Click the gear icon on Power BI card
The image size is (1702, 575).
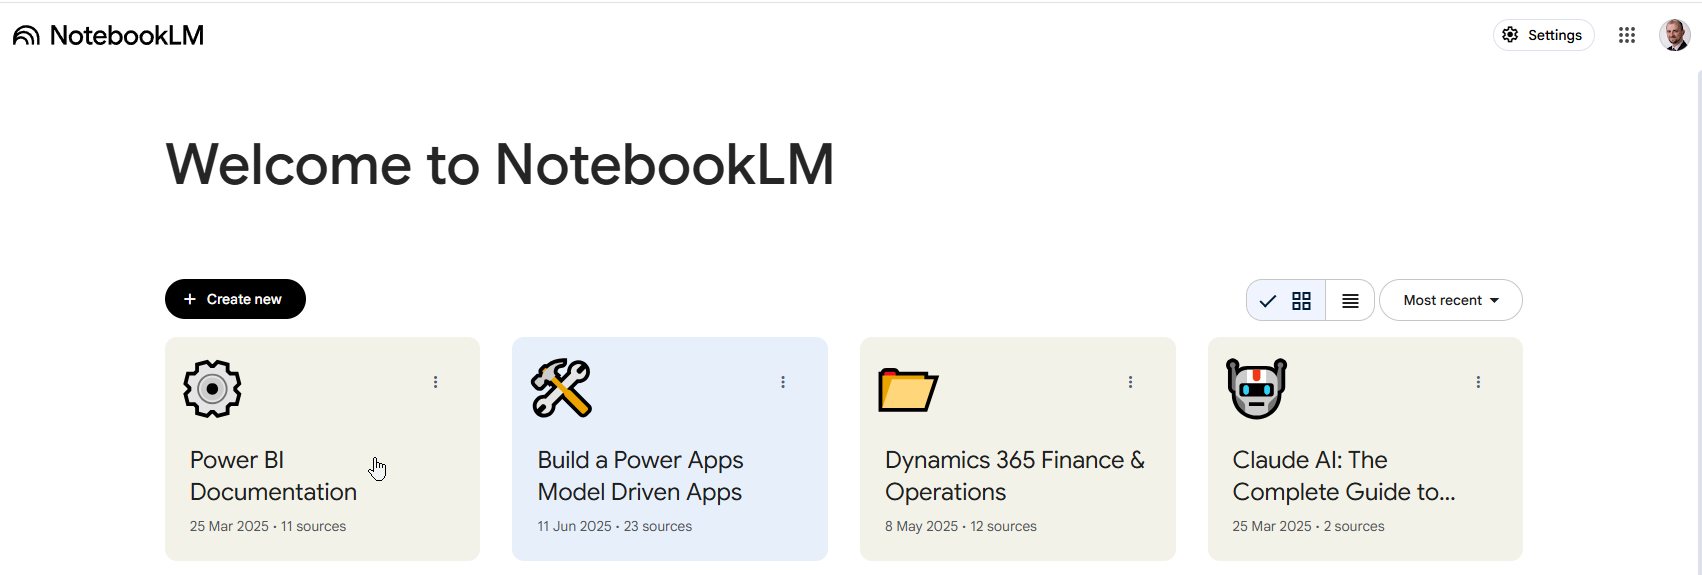(x=212, y=388)
